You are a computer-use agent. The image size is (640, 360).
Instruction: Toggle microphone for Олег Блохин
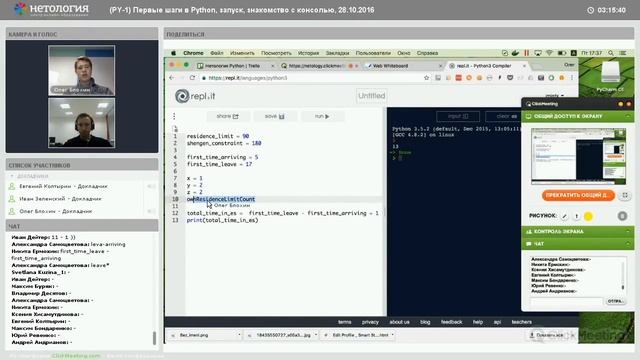151,211
